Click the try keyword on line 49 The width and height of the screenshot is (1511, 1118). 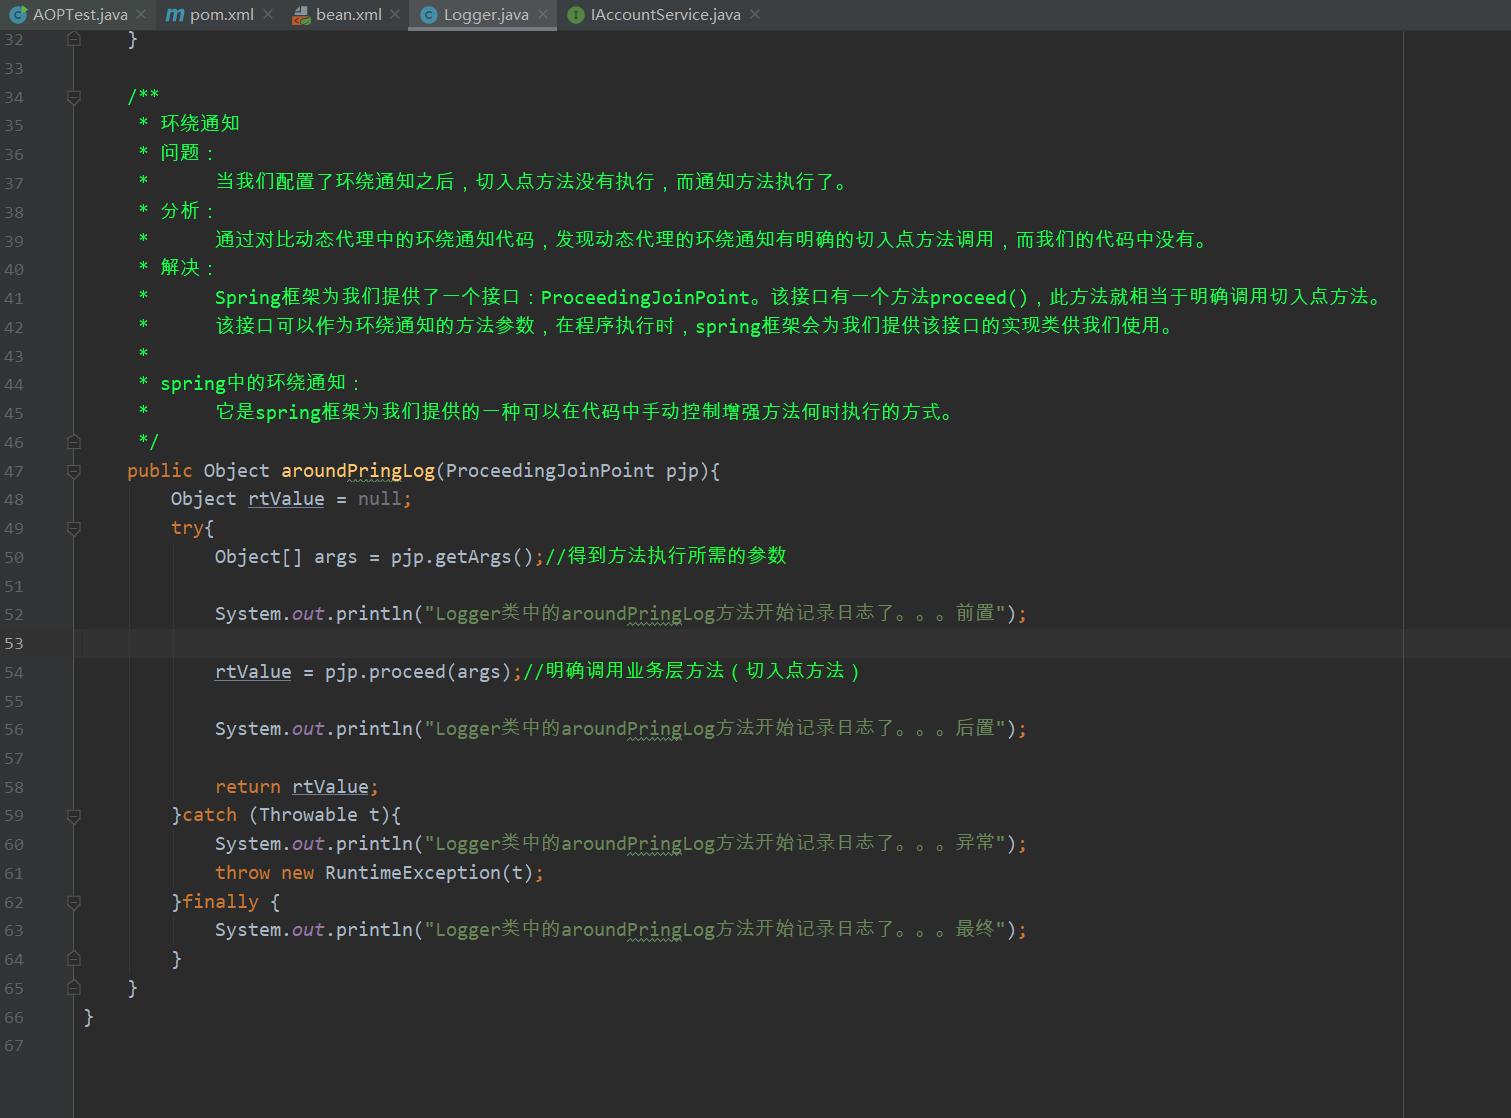point(187,528)
